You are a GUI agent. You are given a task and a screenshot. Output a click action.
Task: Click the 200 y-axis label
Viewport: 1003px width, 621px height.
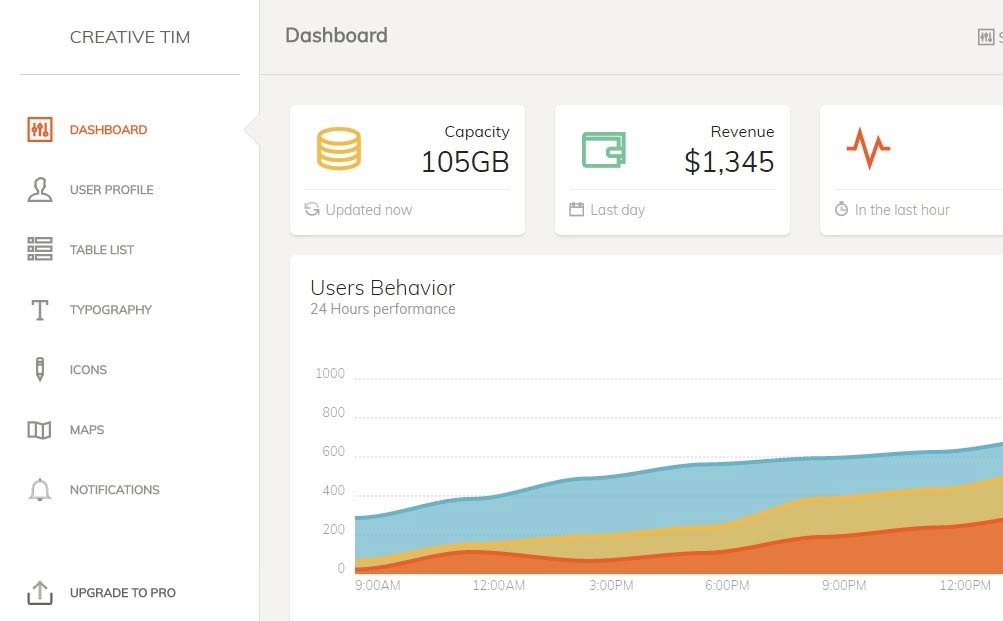click(x=333, y=530)
